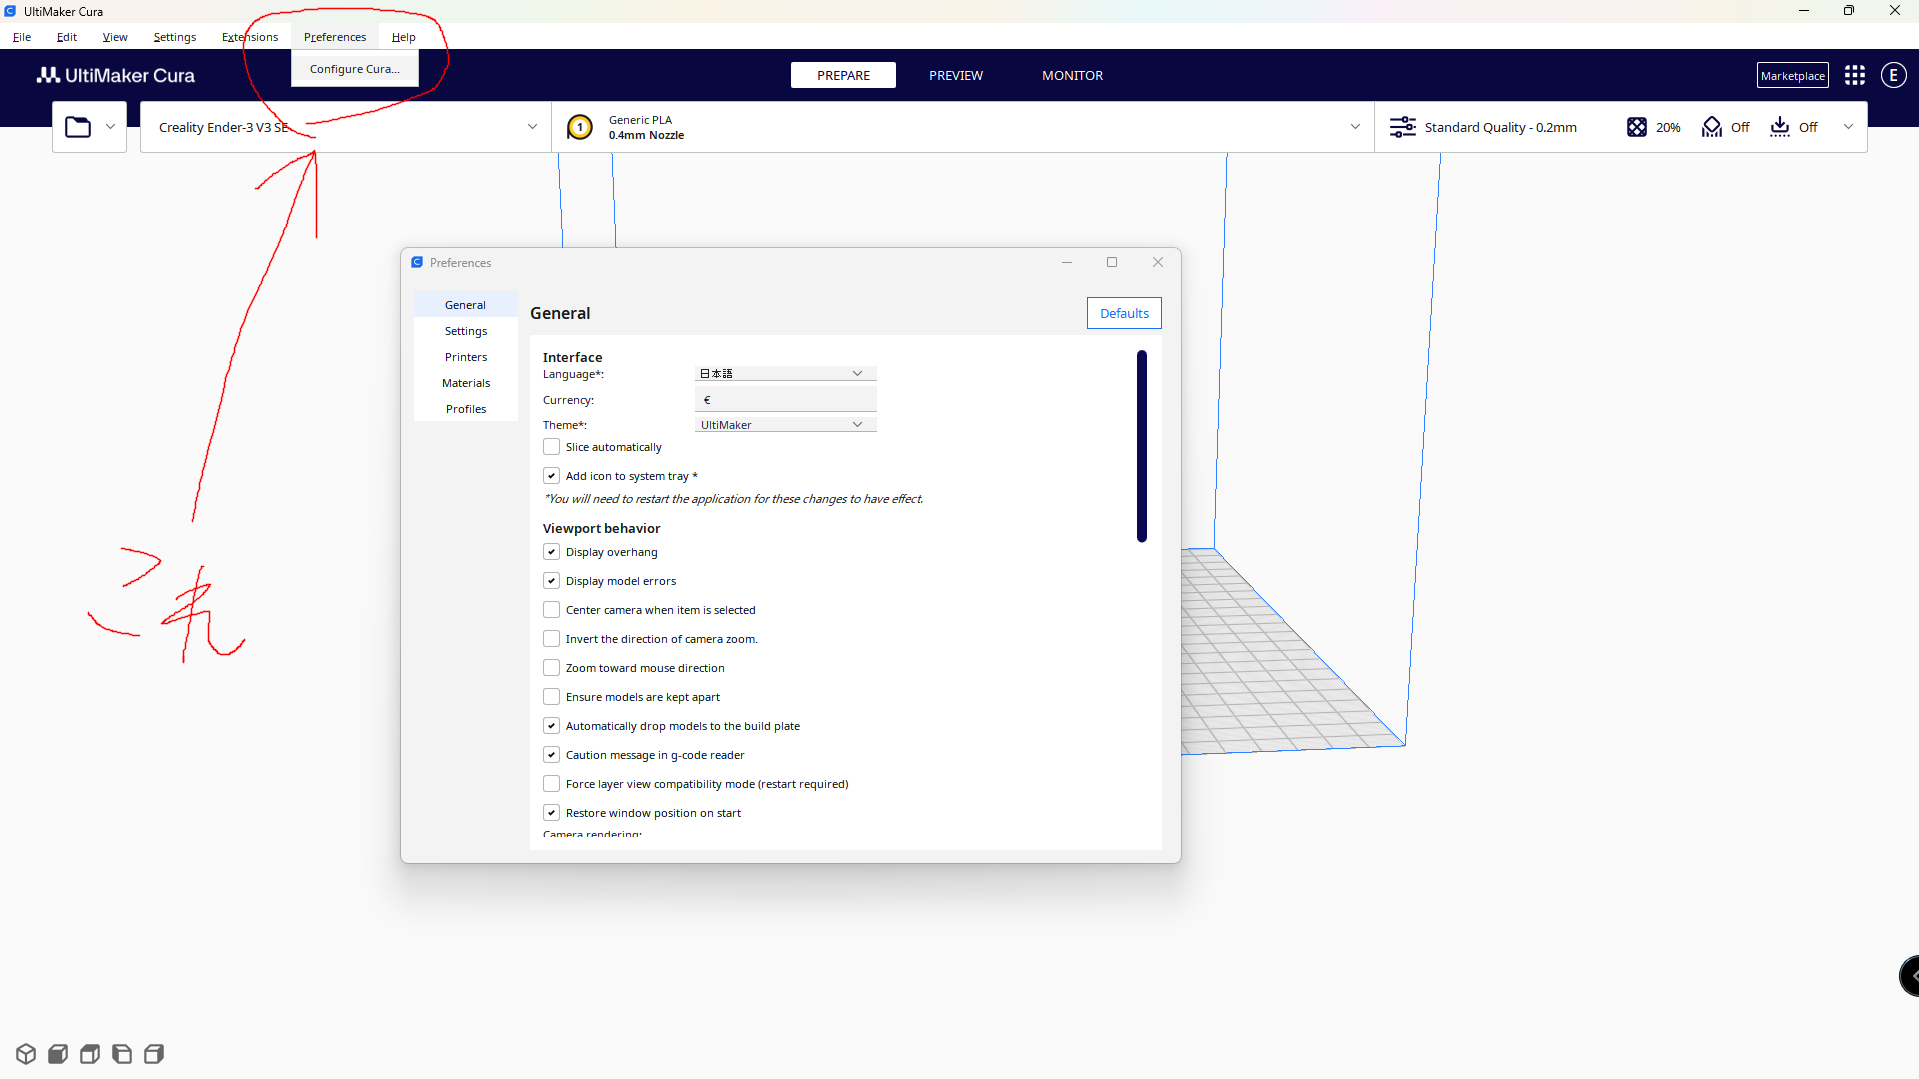Click adhesion Off icon
The height and width of the screenshot is (1079, 1919).
1780,127
